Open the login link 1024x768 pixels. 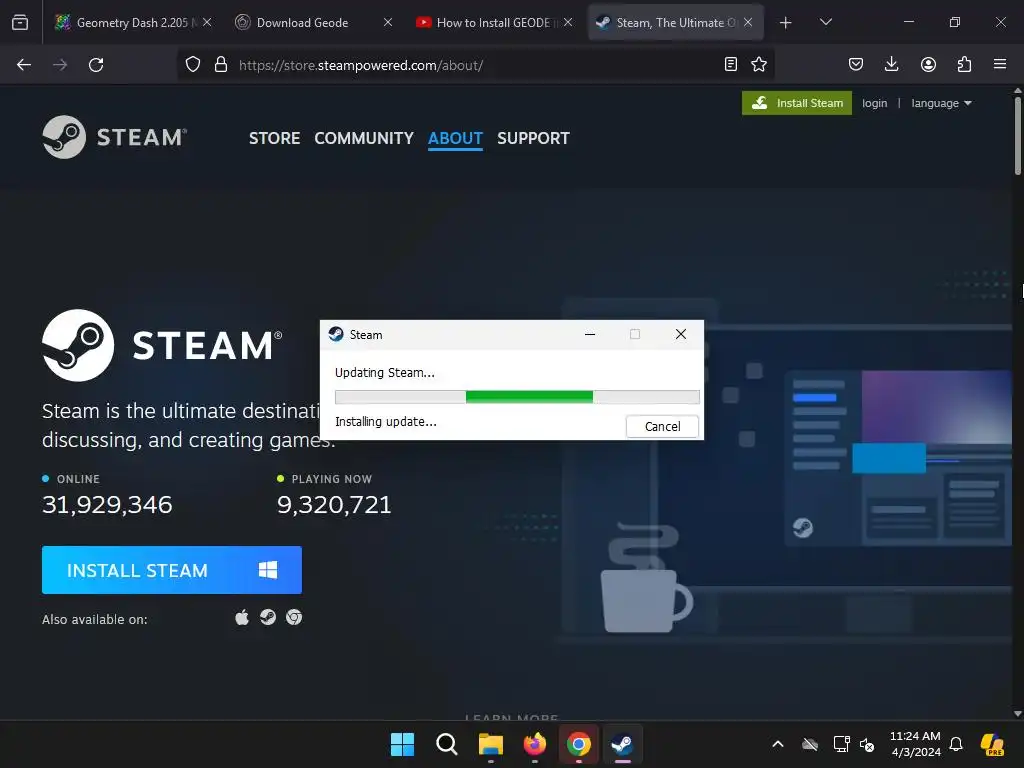[874, 103]
